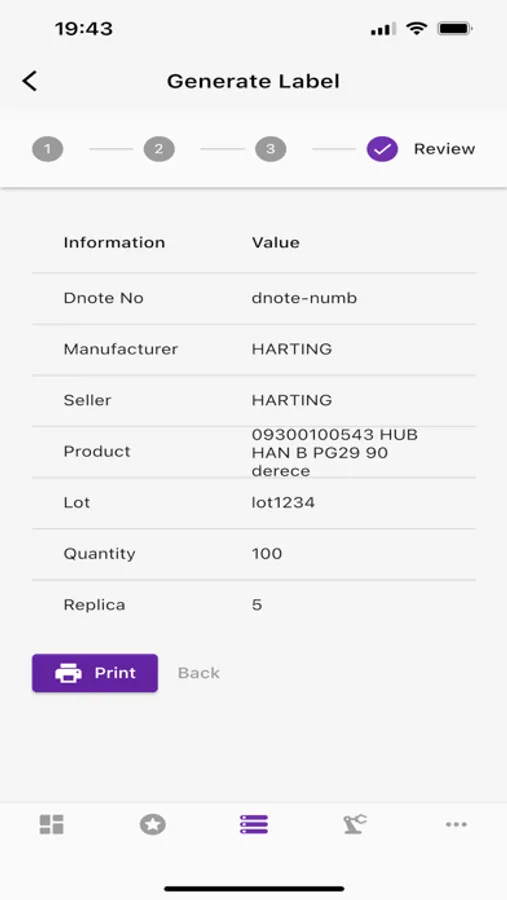507x900 pixels.
Task: Tap the printer icon on Print button
Action: pyautogui.click(x=68, y=673)
